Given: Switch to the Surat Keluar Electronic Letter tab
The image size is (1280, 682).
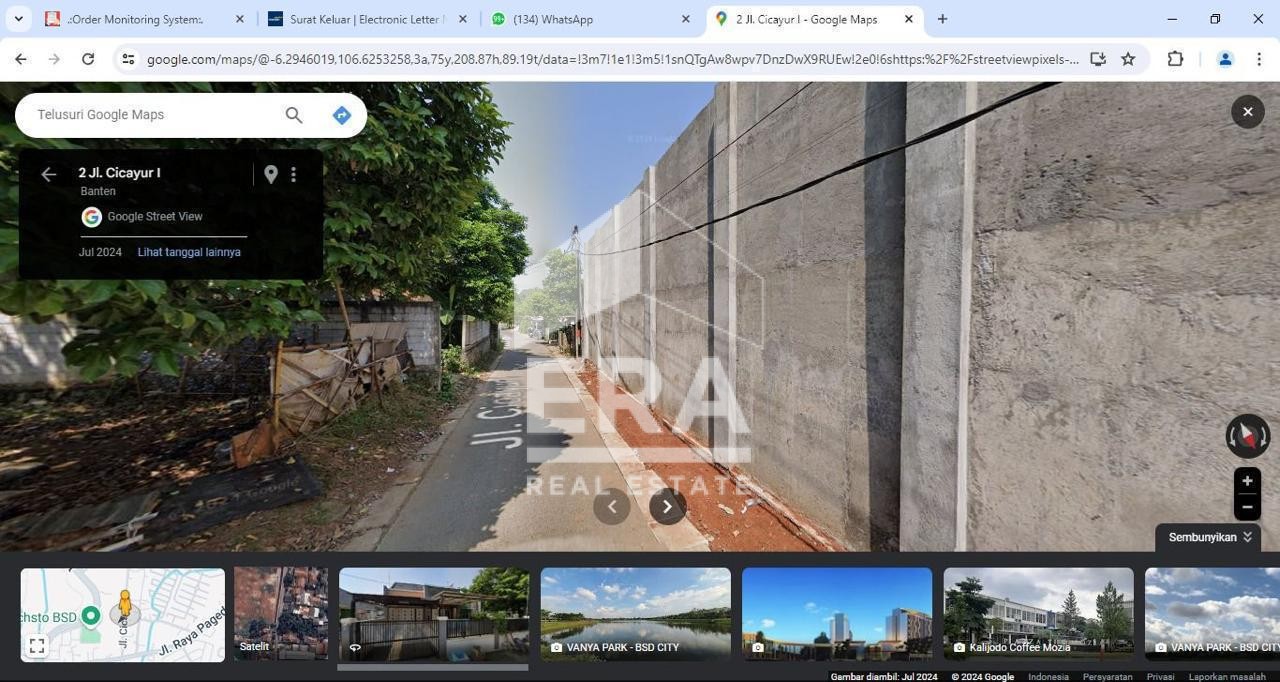Looking at the screenshot, I should coord(367,19).
